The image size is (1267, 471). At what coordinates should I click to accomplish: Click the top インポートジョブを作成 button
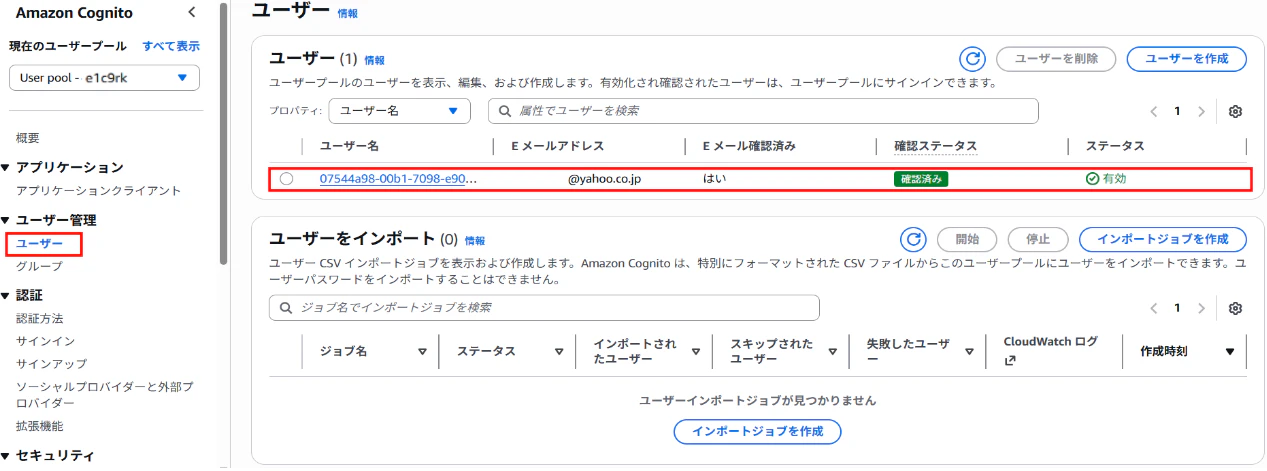(x=1162, y=239)
